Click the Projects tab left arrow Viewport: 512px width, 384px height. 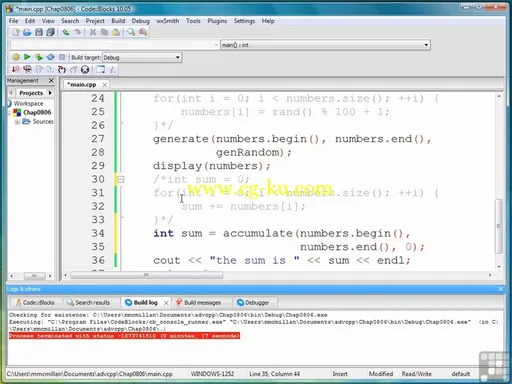[x=11, y=93]
